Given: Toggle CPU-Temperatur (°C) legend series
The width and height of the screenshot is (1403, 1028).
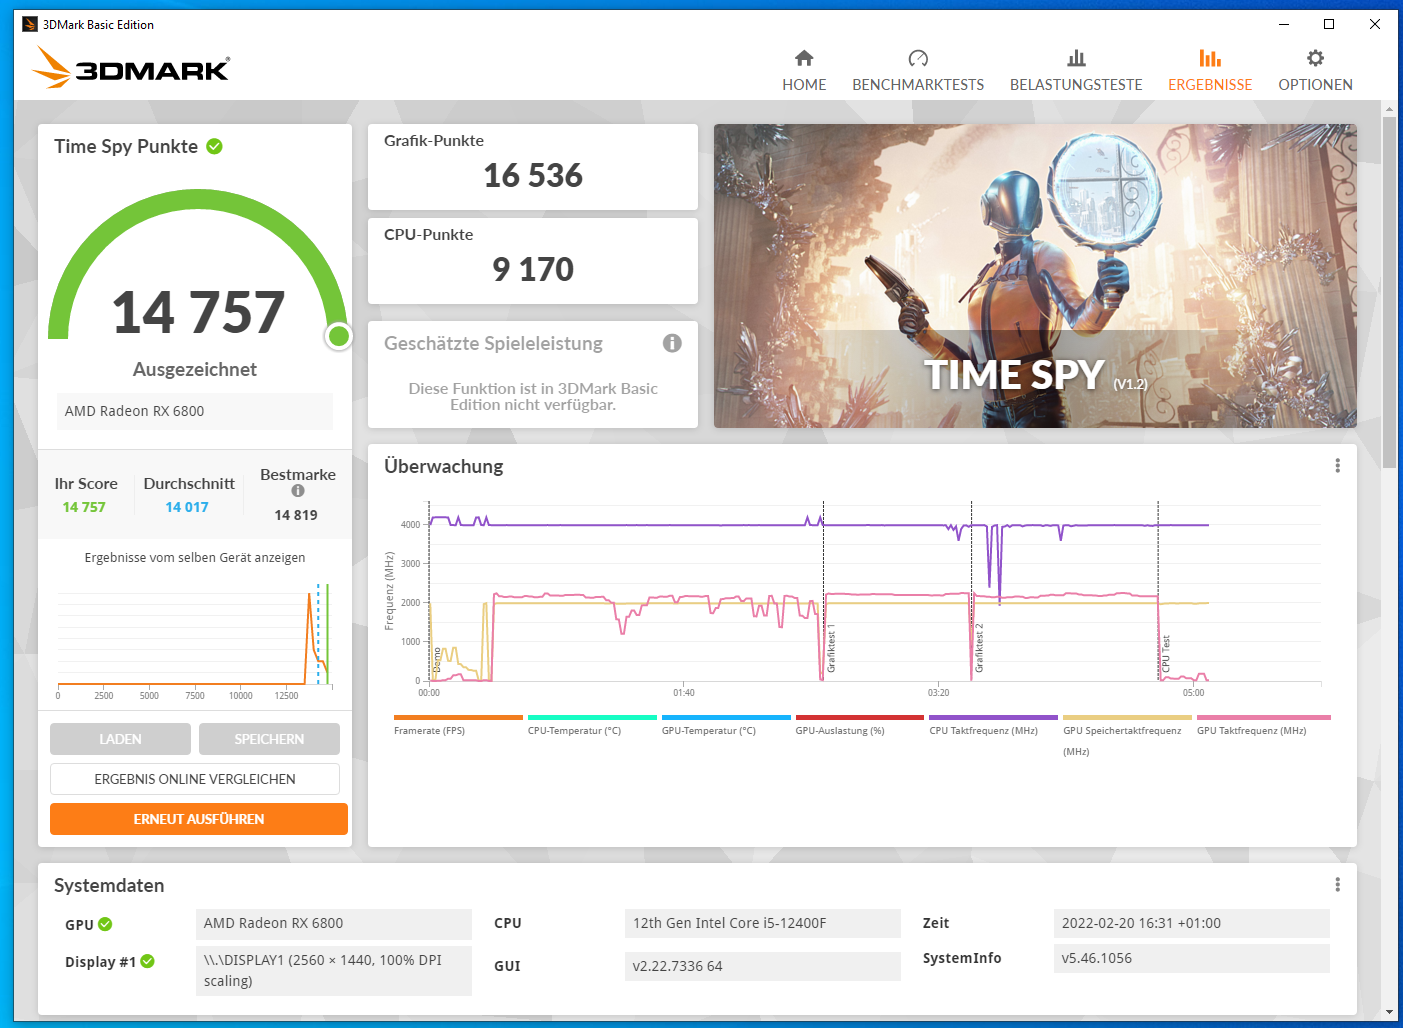Looking at the screenshot, I should coord(592,725).
